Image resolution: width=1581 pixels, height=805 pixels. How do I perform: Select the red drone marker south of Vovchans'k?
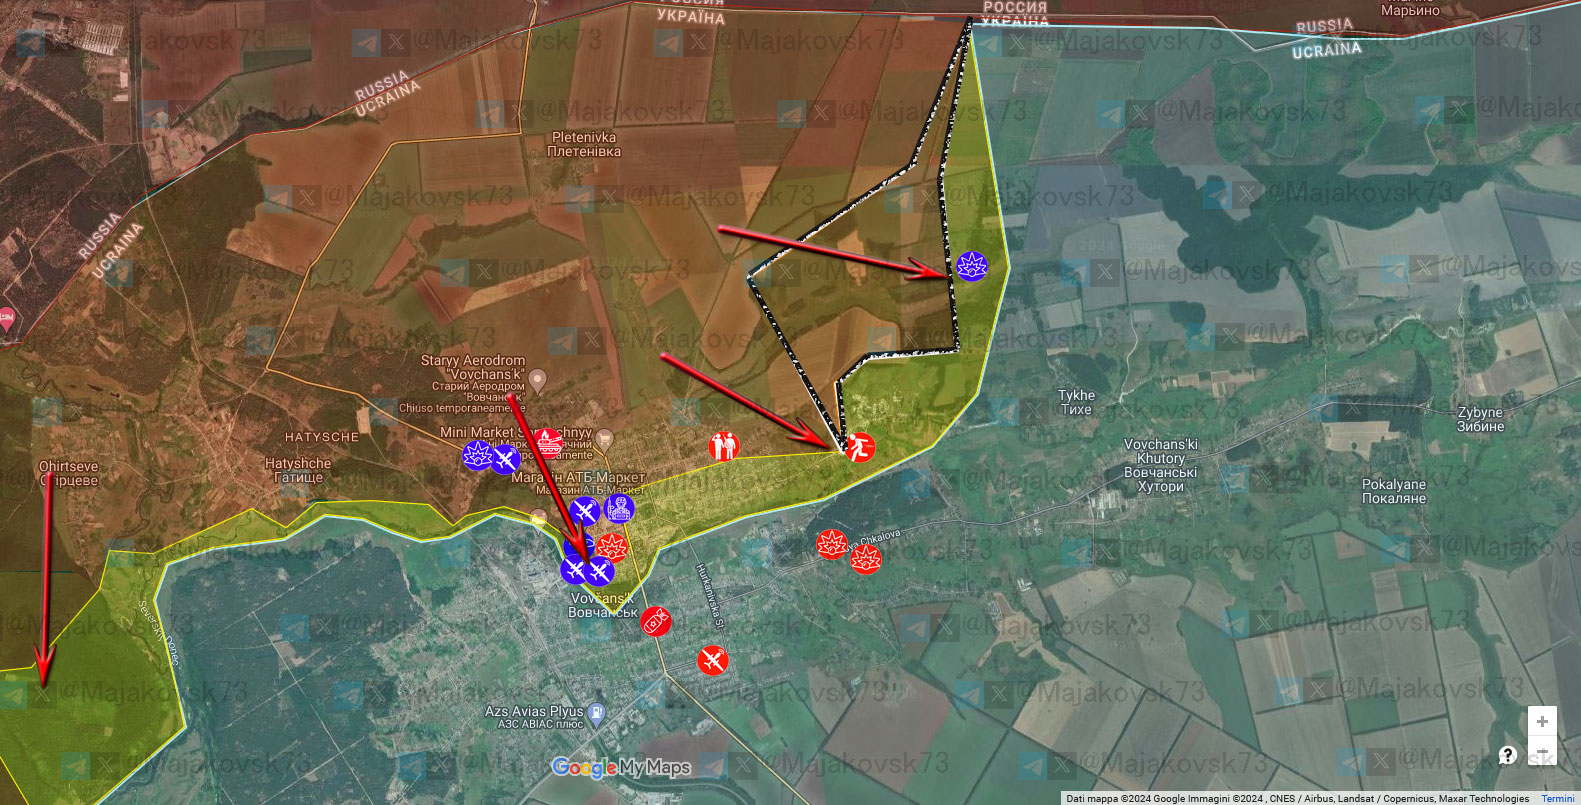[712, 661]
